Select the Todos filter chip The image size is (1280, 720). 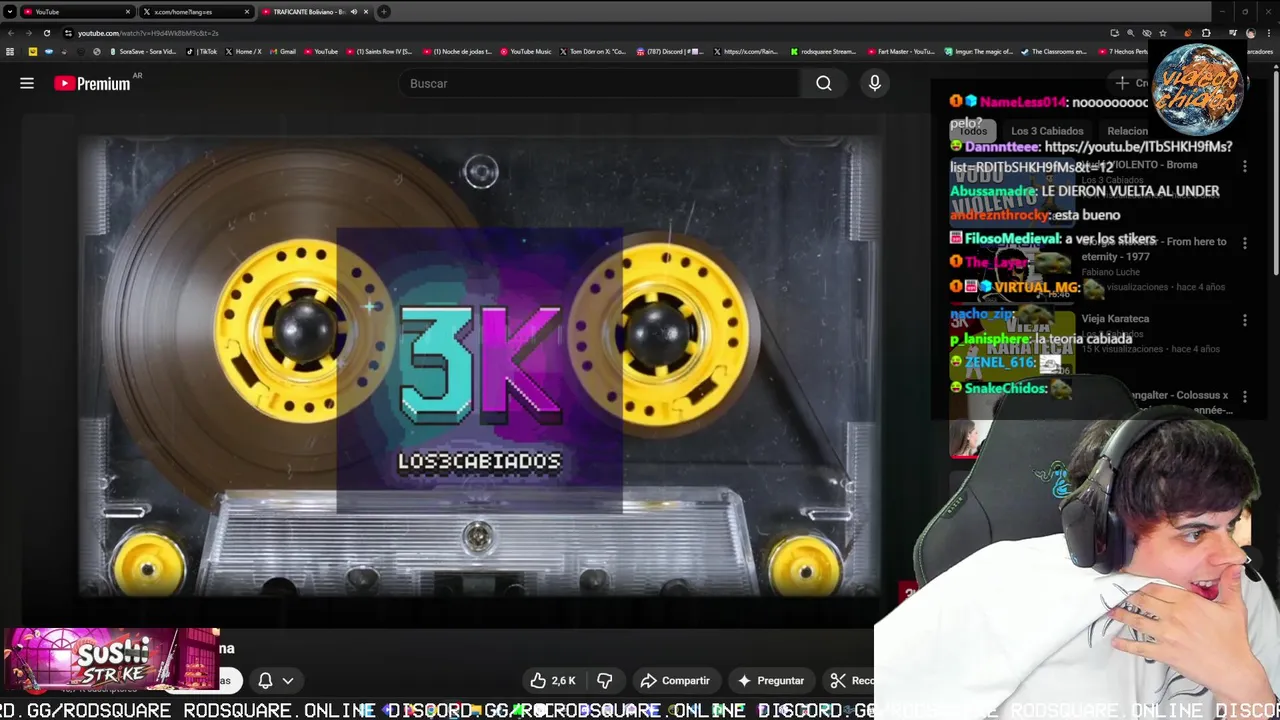(973, 131)
